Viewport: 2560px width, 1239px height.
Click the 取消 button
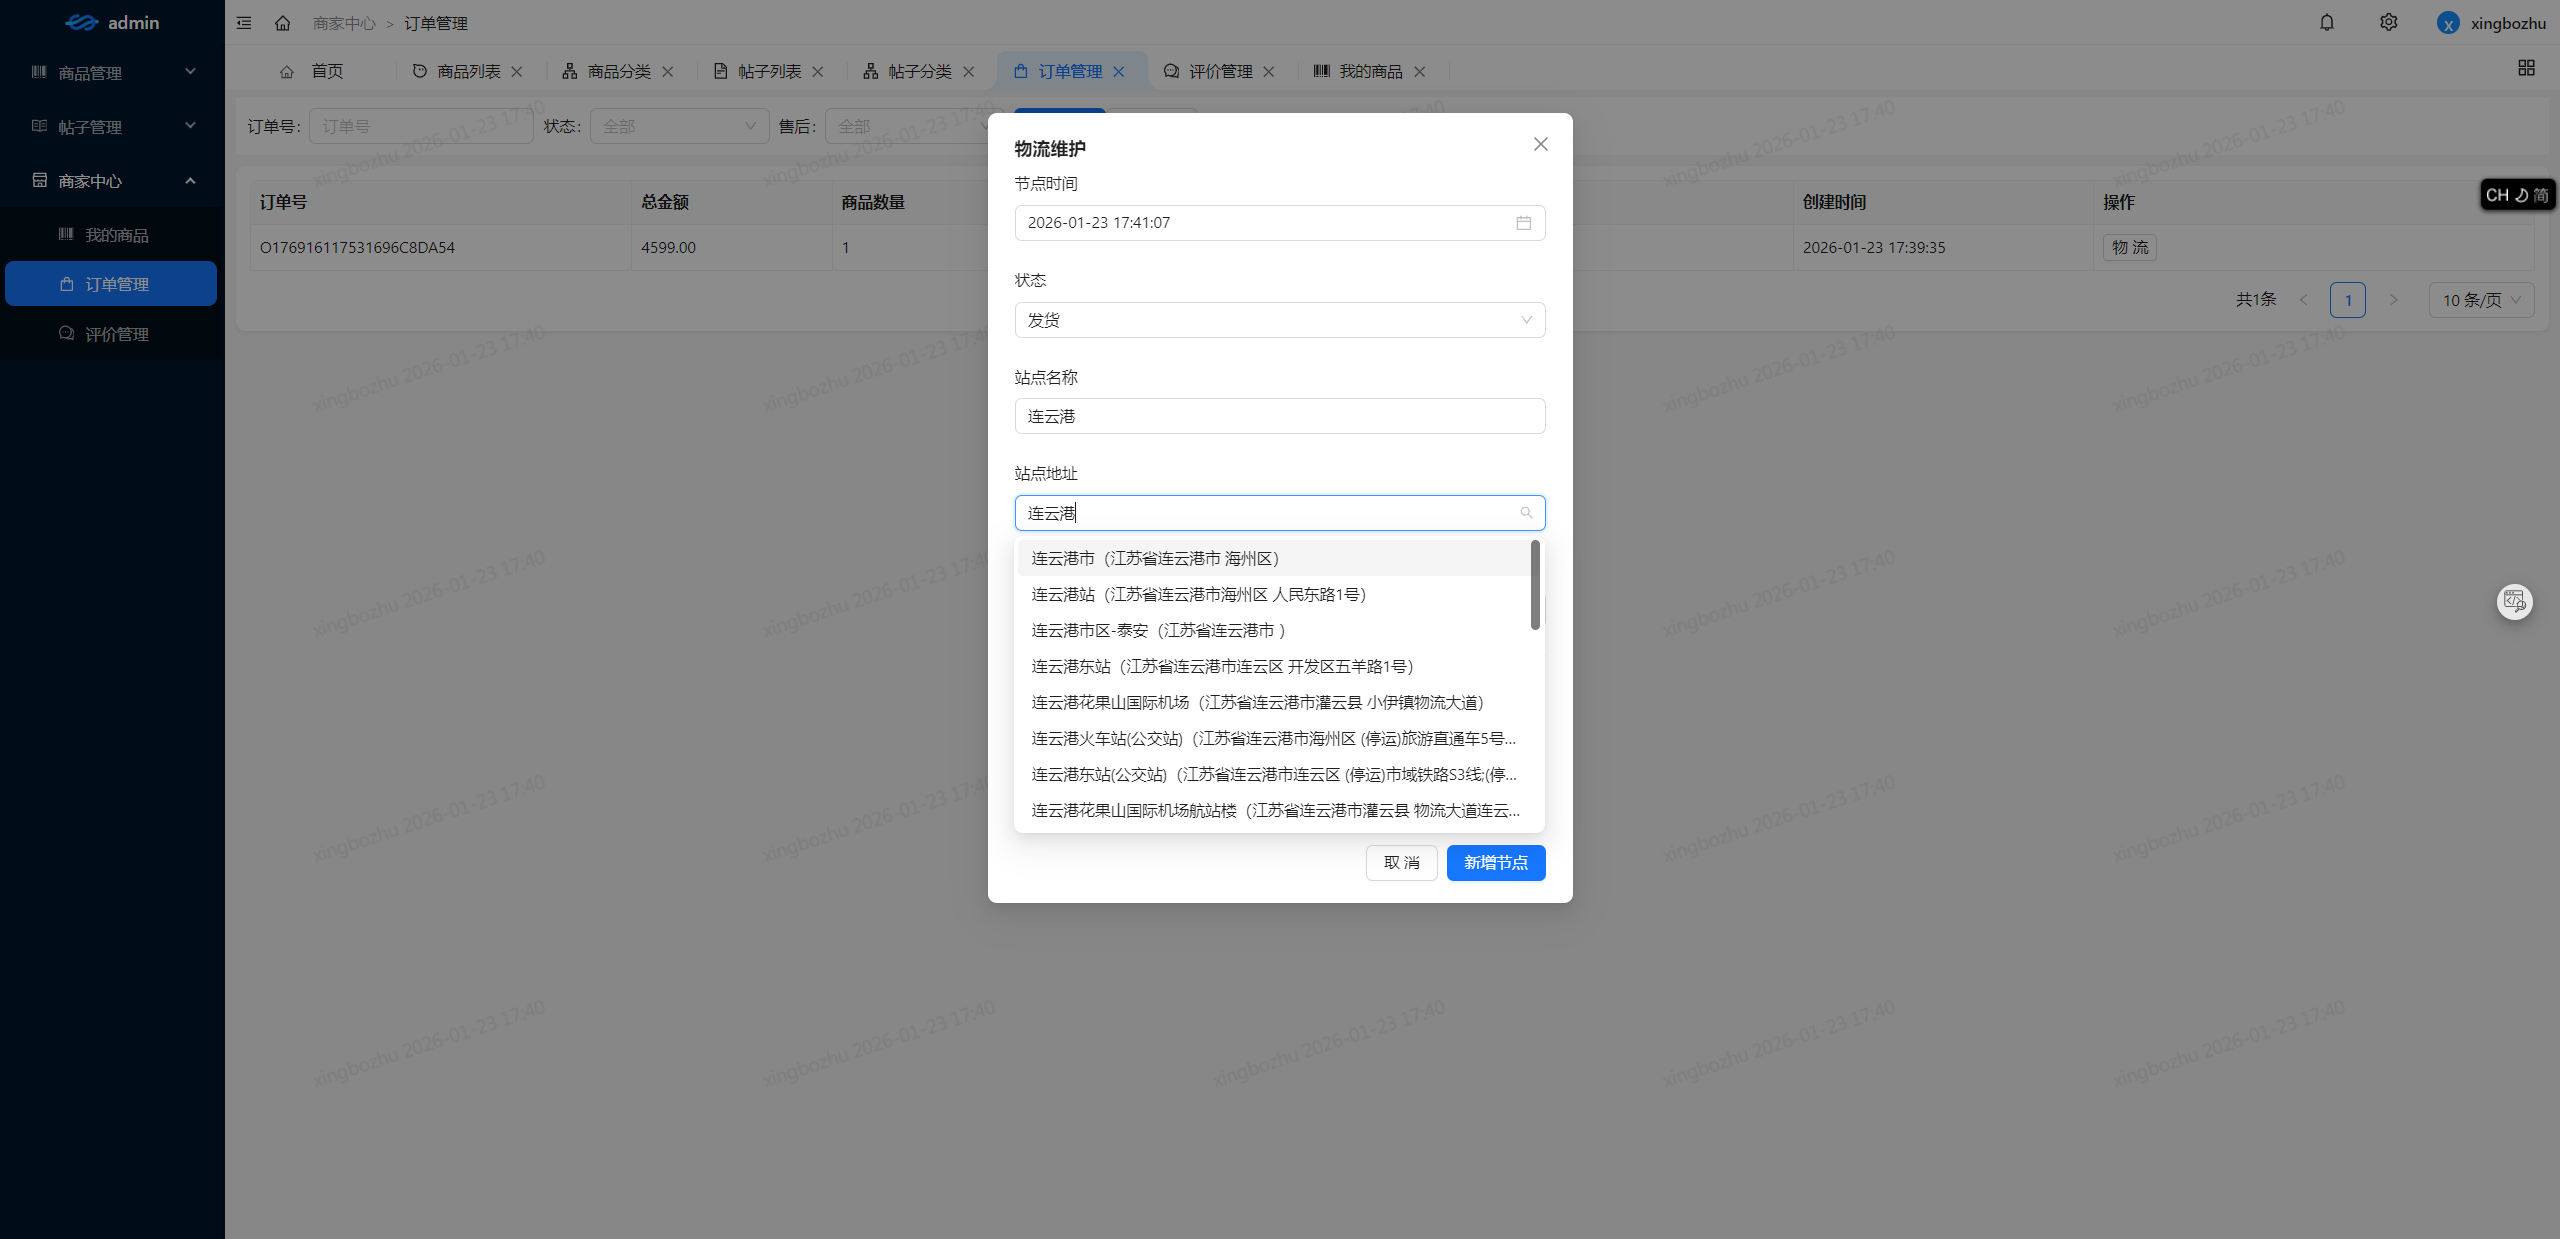[x=1401, y=863]
